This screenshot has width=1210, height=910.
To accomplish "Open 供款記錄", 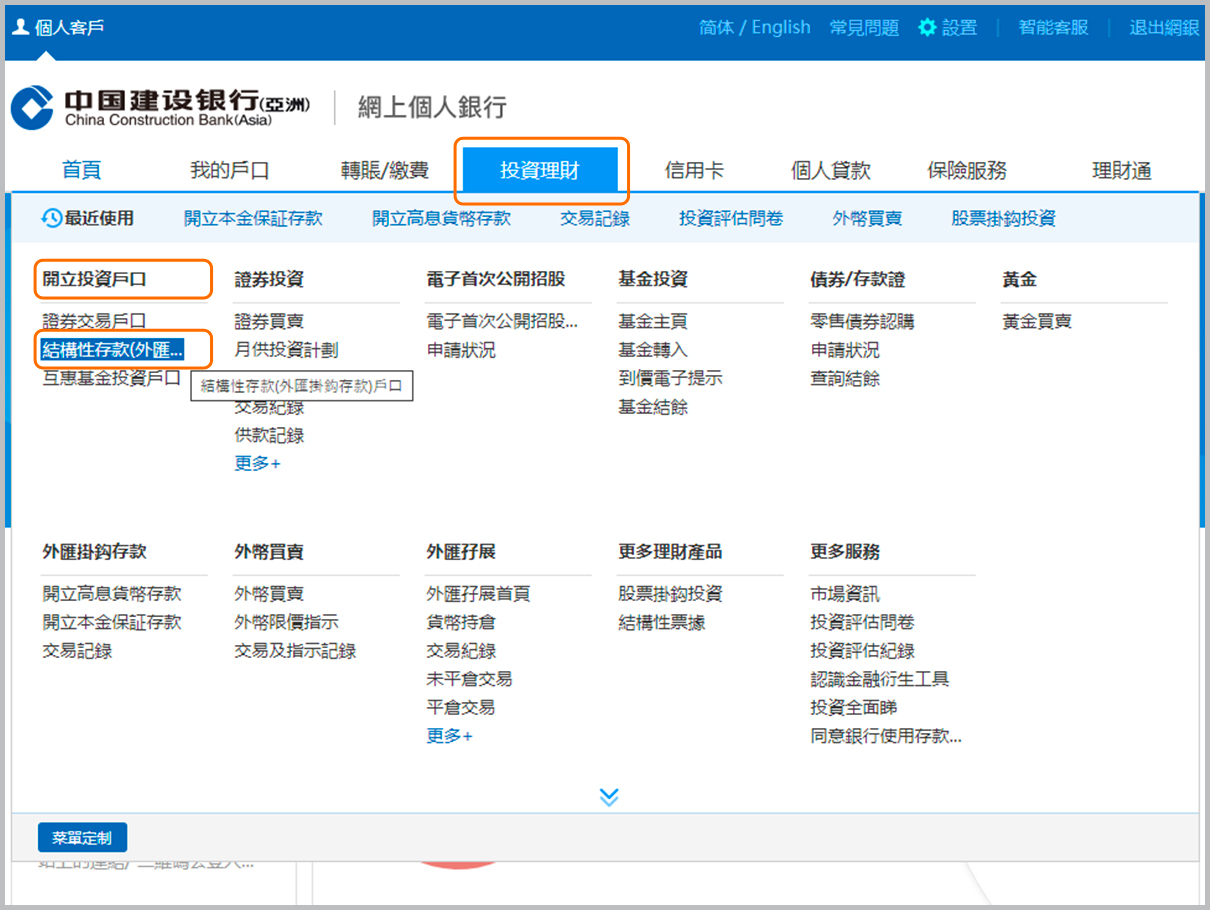I will [x=269, y=436].
